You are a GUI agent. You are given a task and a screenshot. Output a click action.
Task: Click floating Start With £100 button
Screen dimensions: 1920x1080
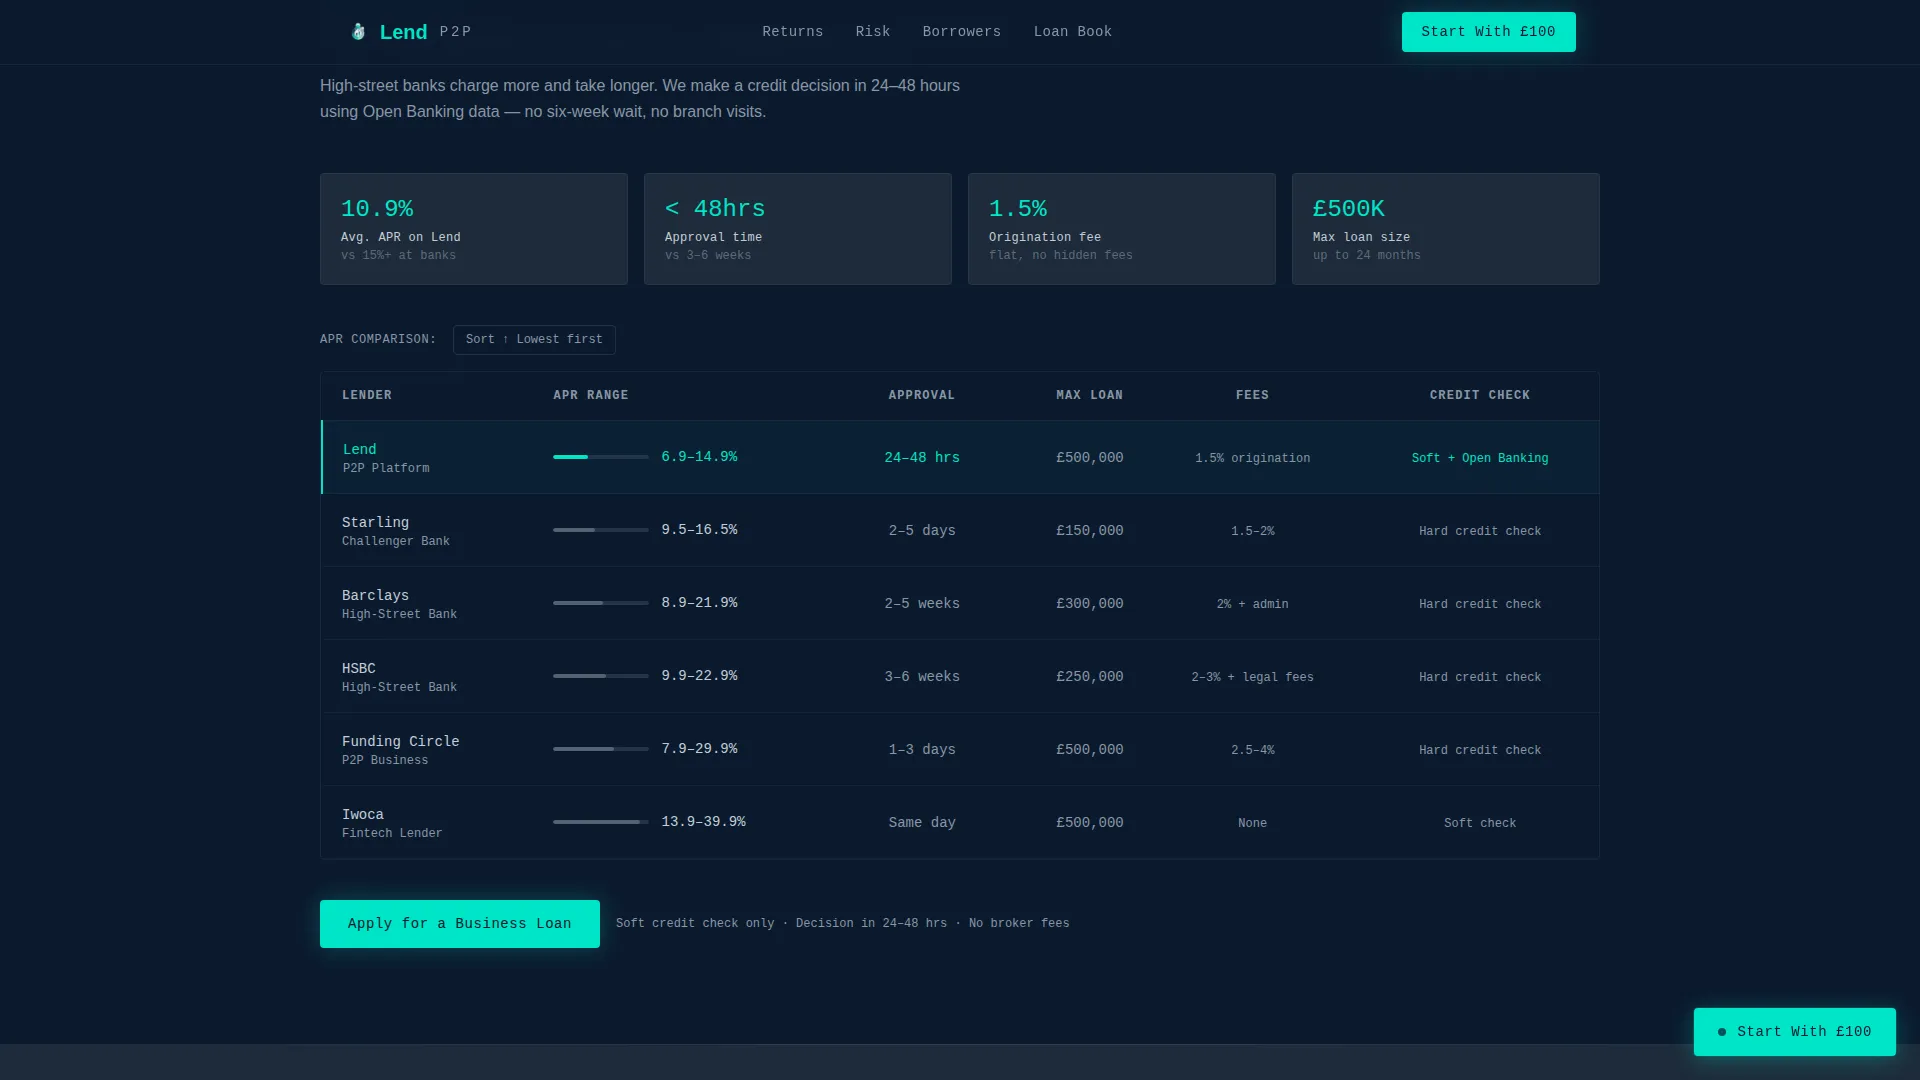[x=1794, y=1032]
